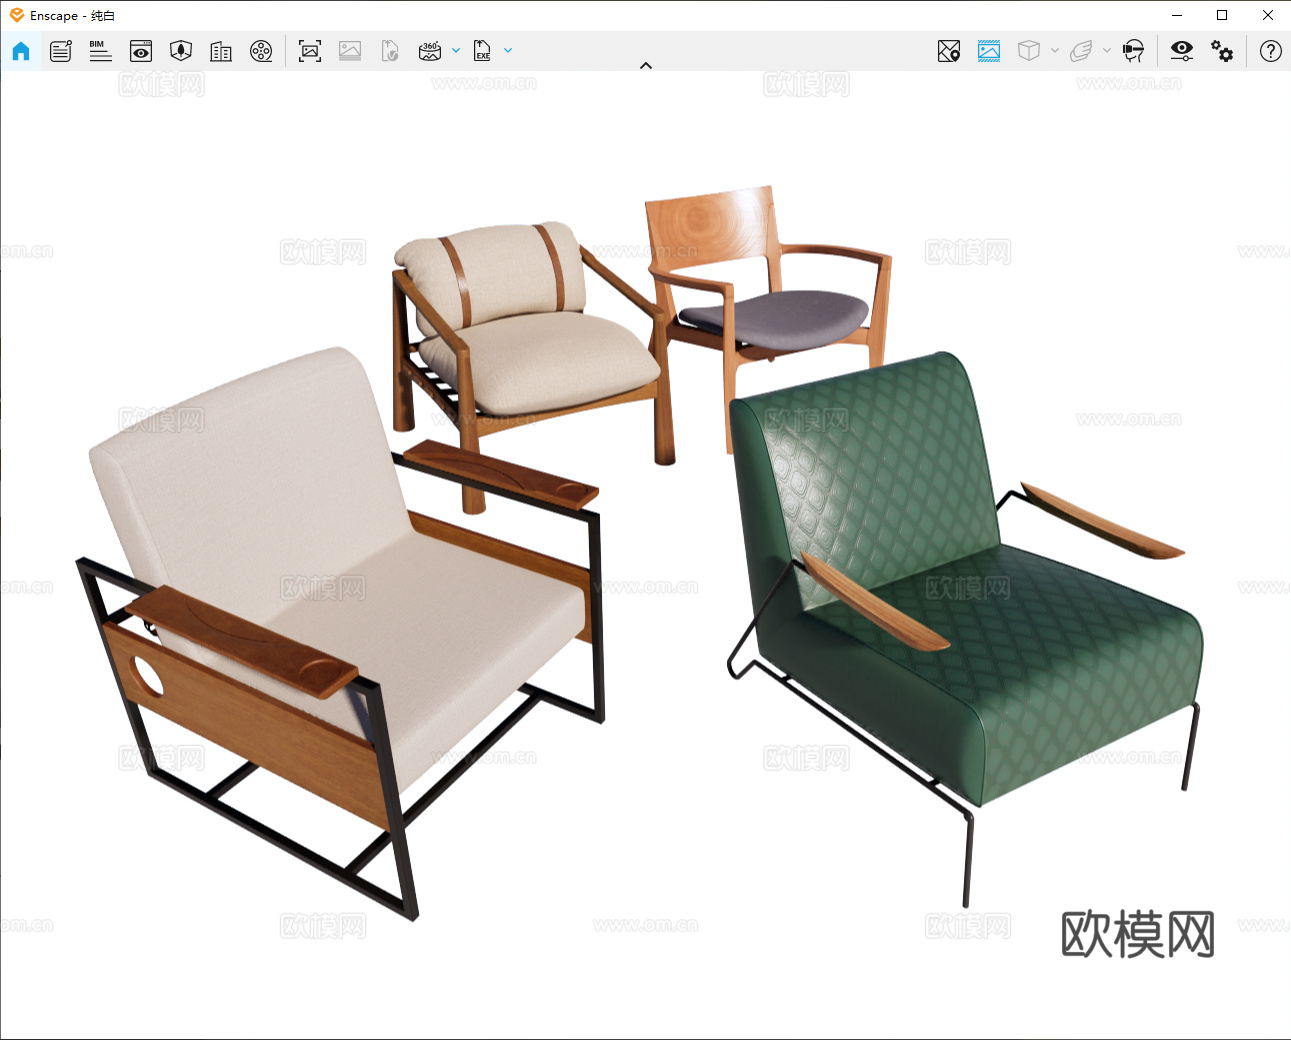Click the Home icon in the toolbar
The width and height of the screenshot is (1291, 1040).
[21, 51]
